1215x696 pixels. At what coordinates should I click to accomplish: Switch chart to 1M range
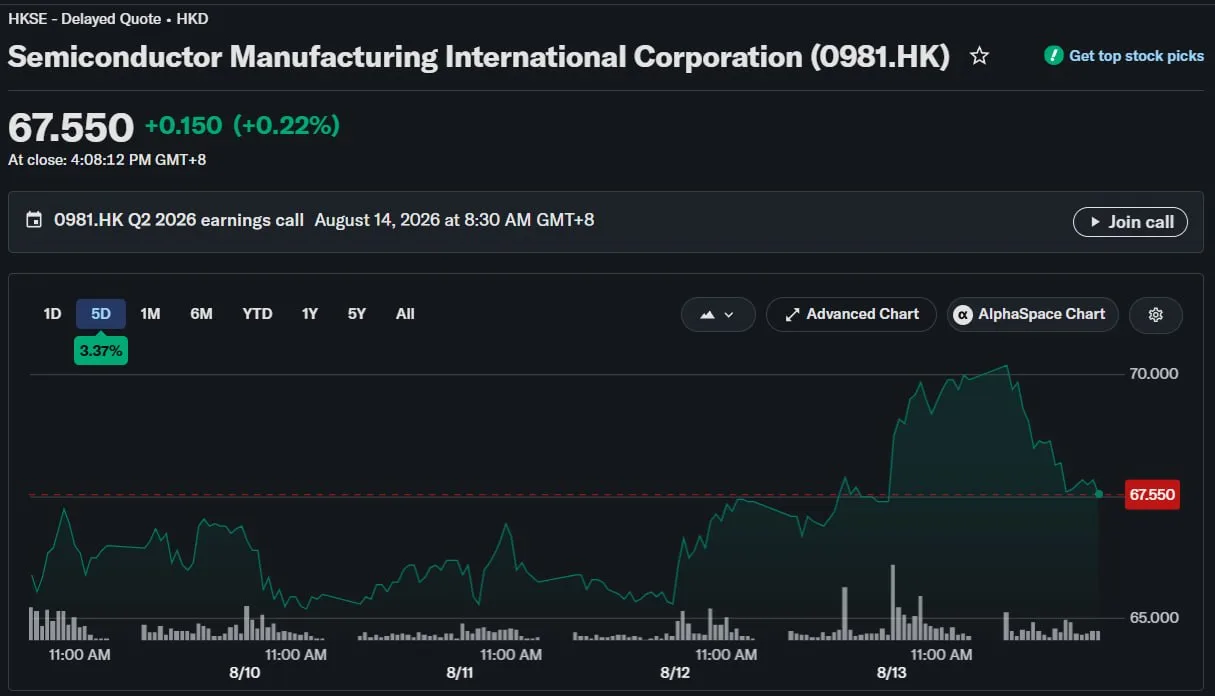[x=150, y=314]
